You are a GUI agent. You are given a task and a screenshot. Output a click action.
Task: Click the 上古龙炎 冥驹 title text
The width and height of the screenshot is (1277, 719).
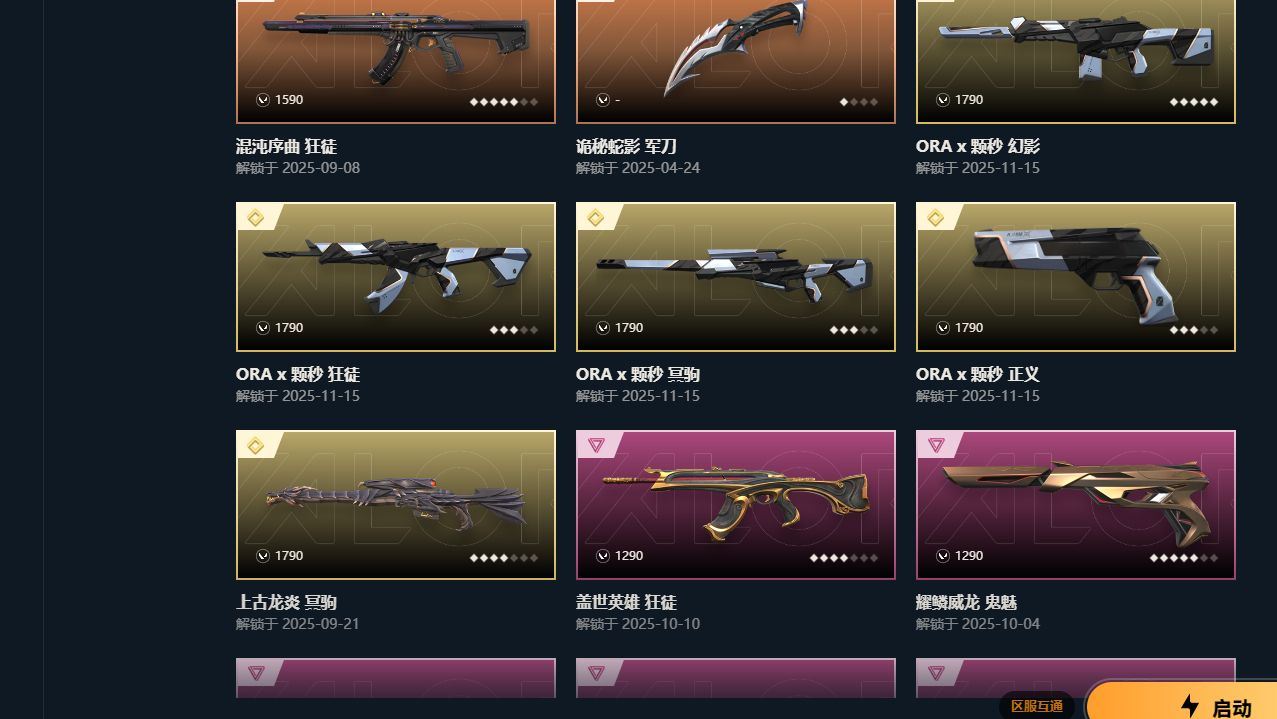286,602
